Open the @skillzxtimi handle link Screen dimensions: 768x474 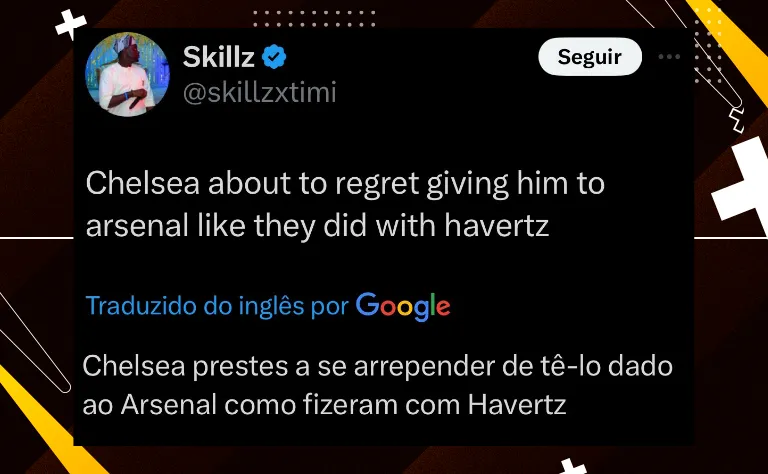[260, 93]
